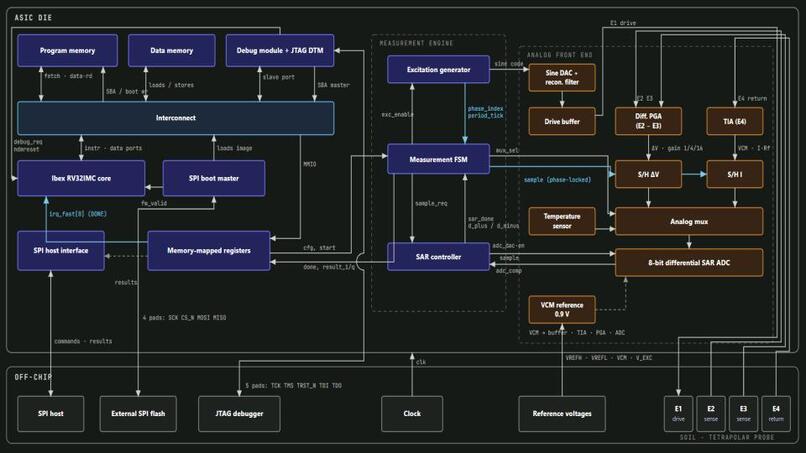Click the S/H I block
This screenshot has width=806, height=453.
pyautogui.click(x=735, y=174)
